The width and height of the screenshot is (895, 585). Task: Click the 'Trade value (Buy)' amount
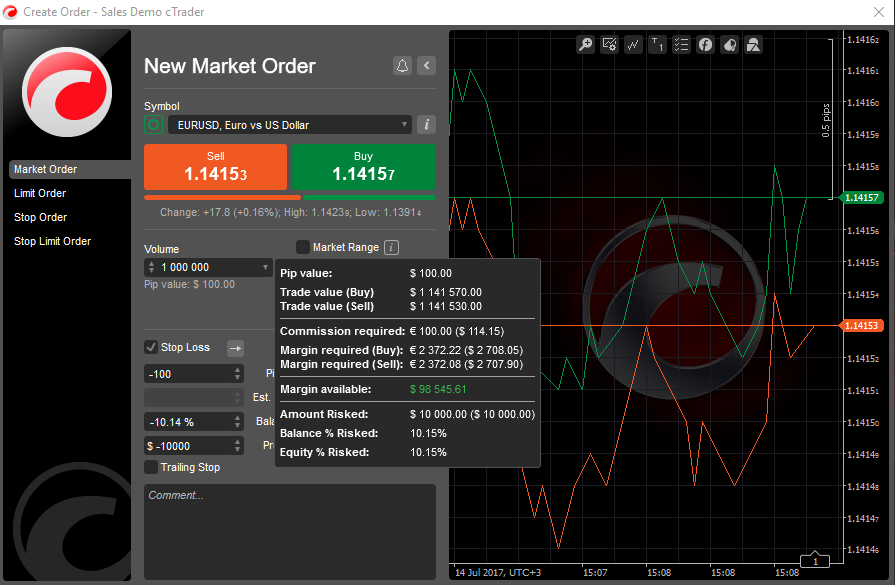click(446, 292)
